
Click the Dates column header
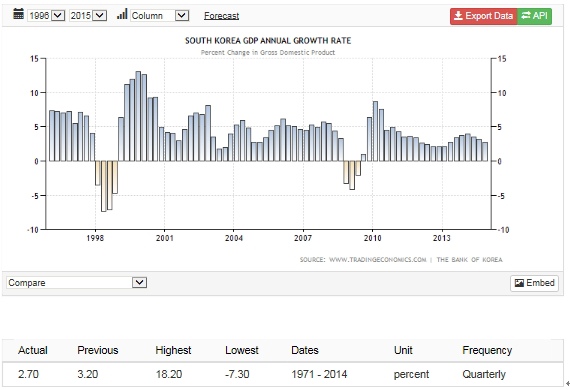305,350
